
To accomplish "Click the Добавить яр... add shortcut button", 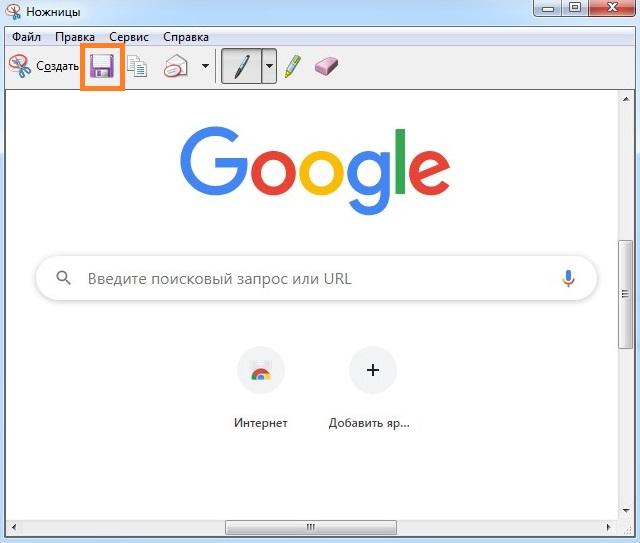I will point(369,388).
